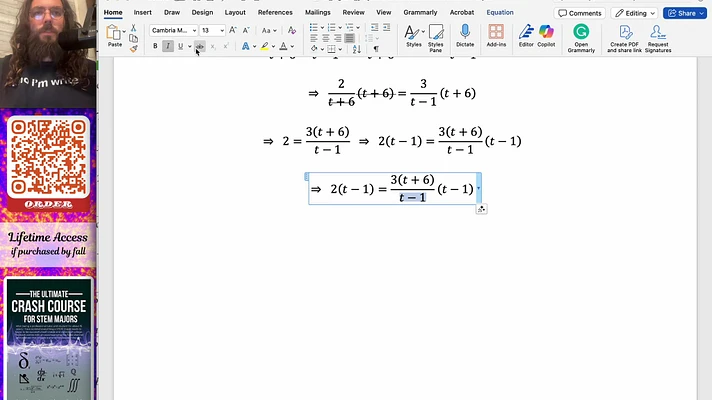Open the Copilot assistant

546,32
